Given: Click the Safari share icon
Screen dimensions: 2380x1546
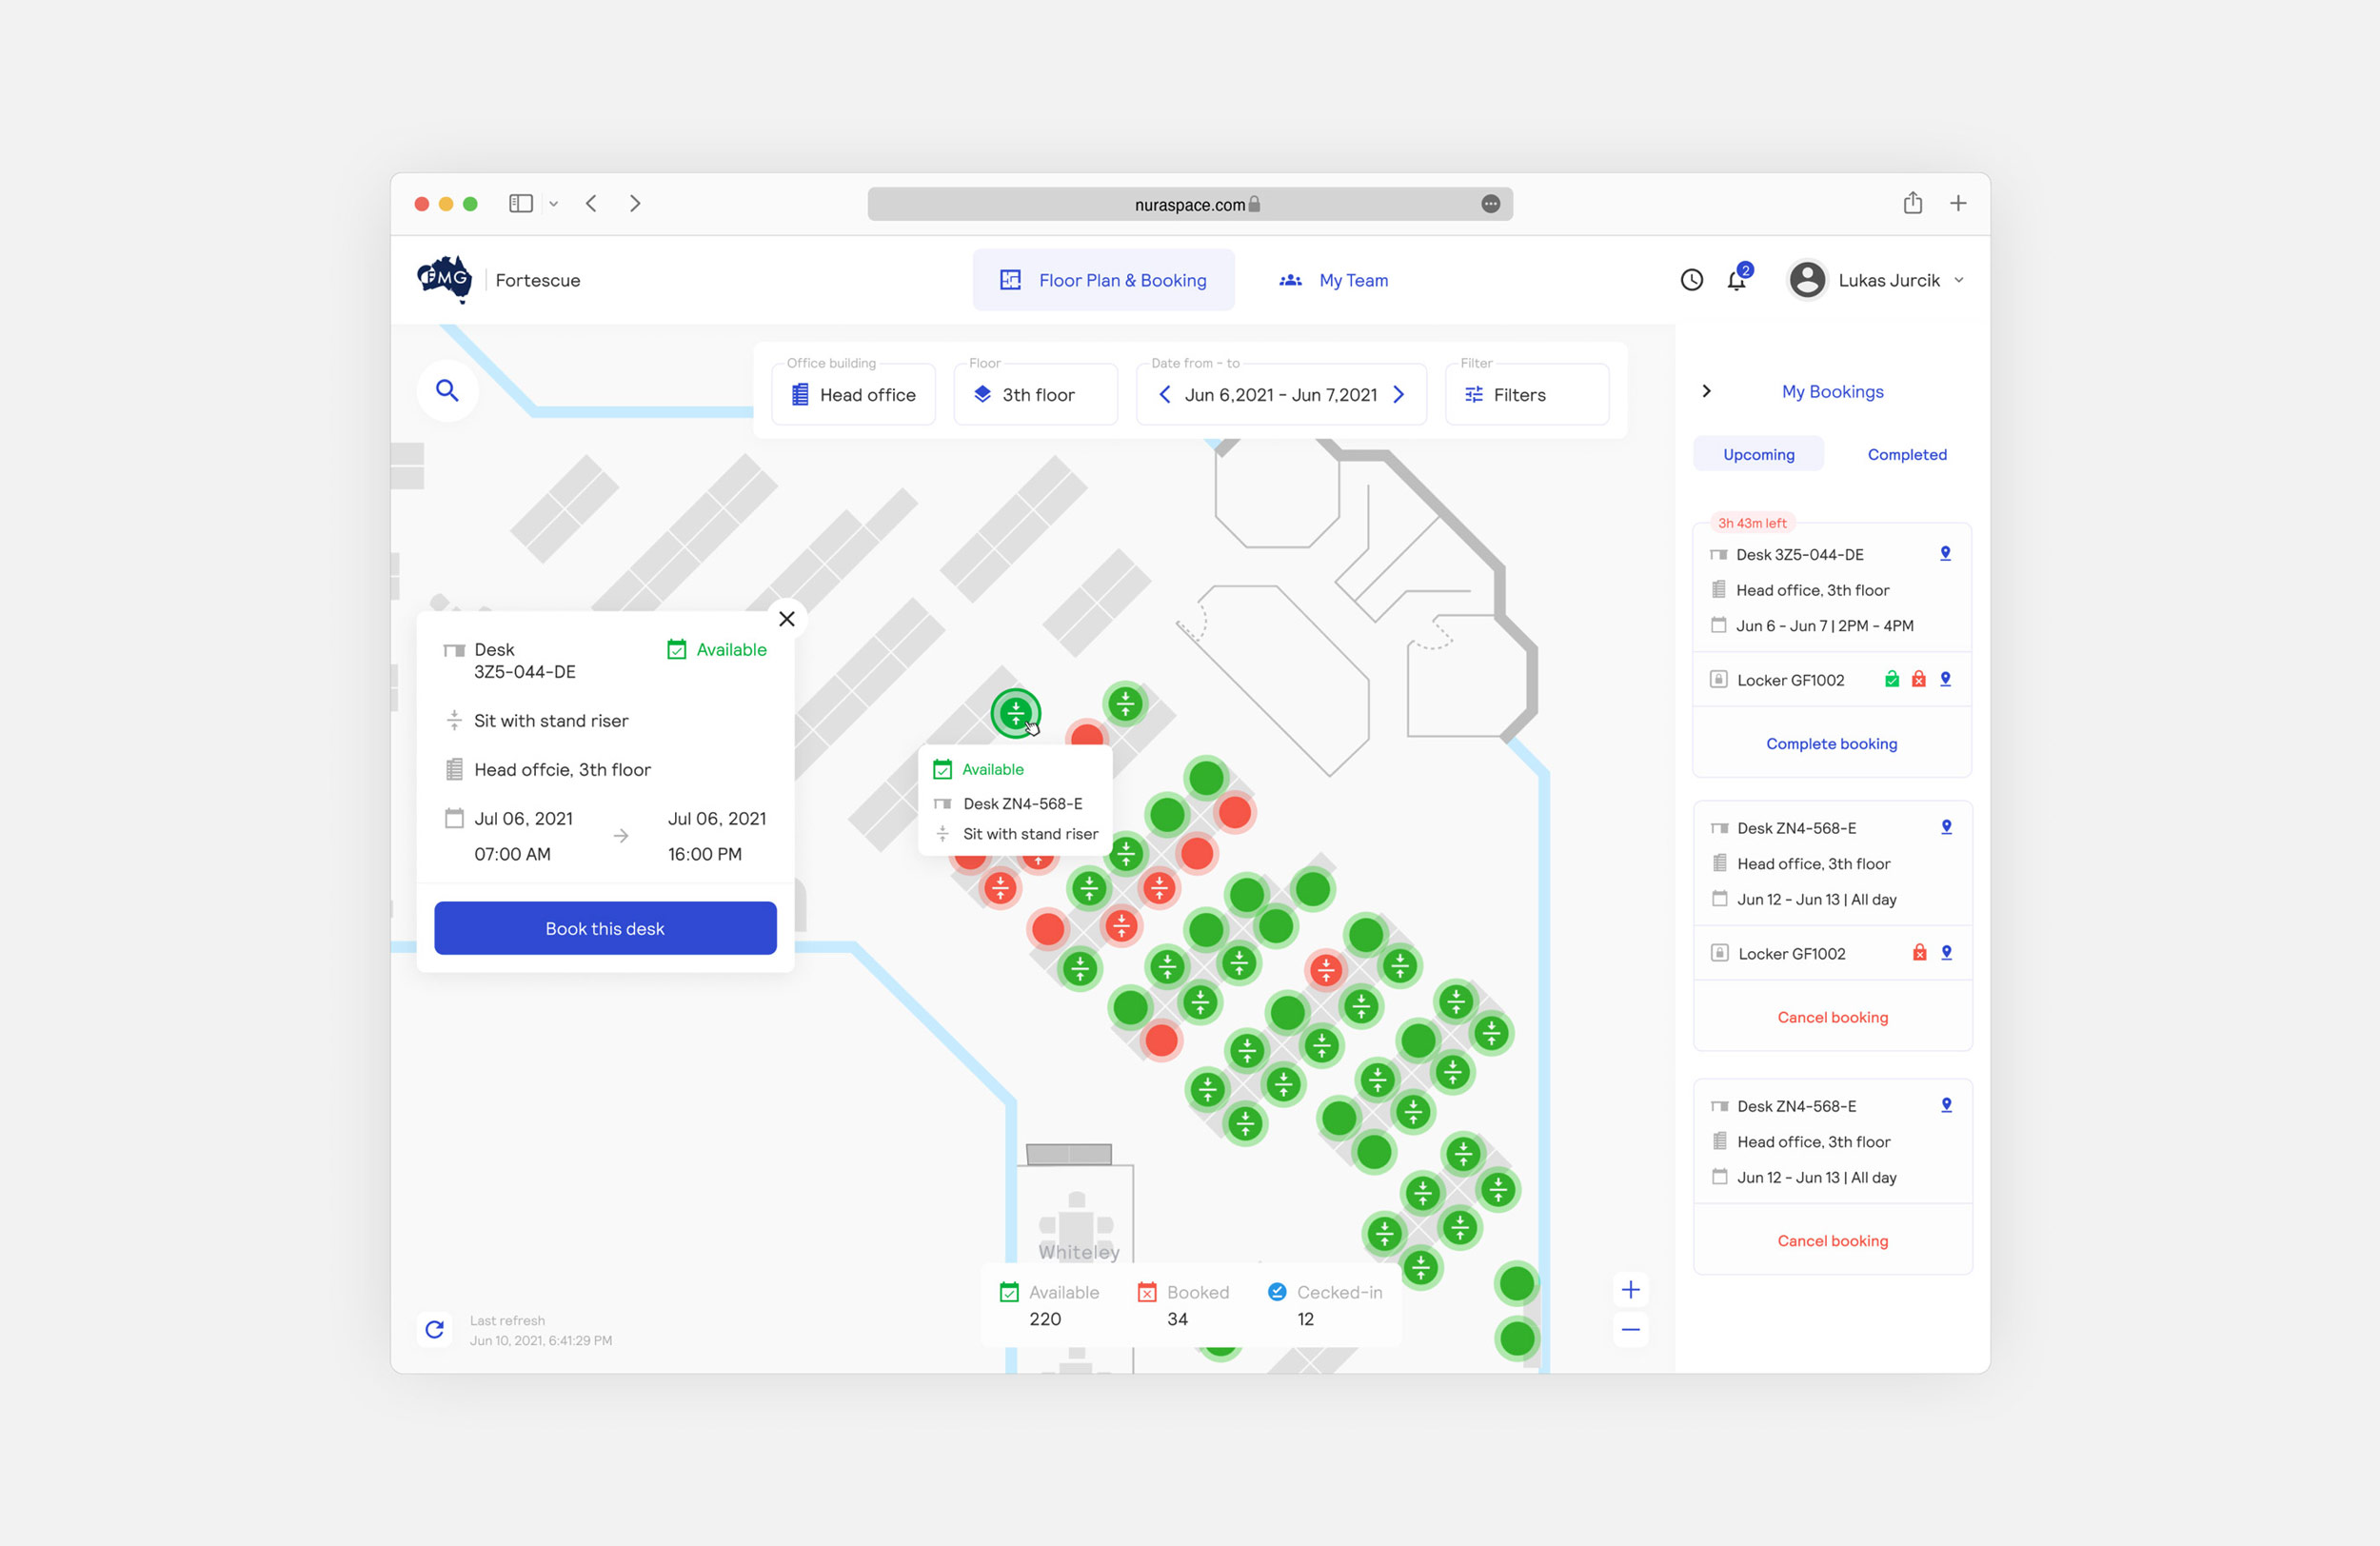Looking at the screenshot, I should click(x=1912, y=203).
